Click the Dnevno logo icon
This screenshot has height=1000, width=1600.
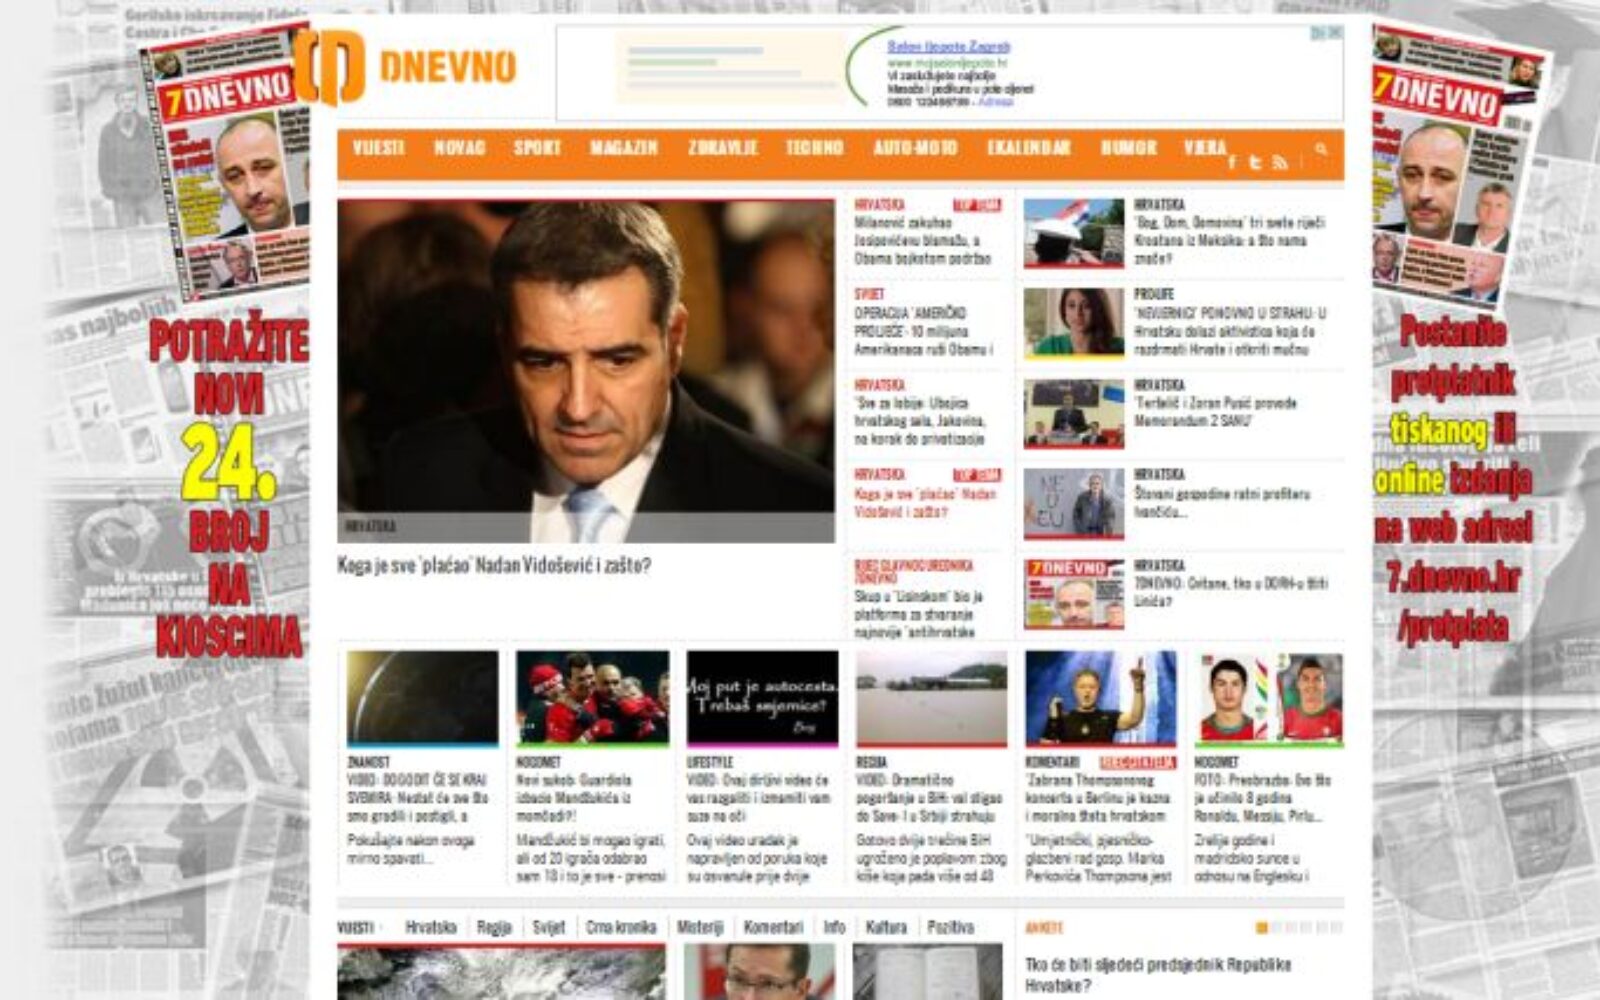pyautogui.click(x=328, y=66)
